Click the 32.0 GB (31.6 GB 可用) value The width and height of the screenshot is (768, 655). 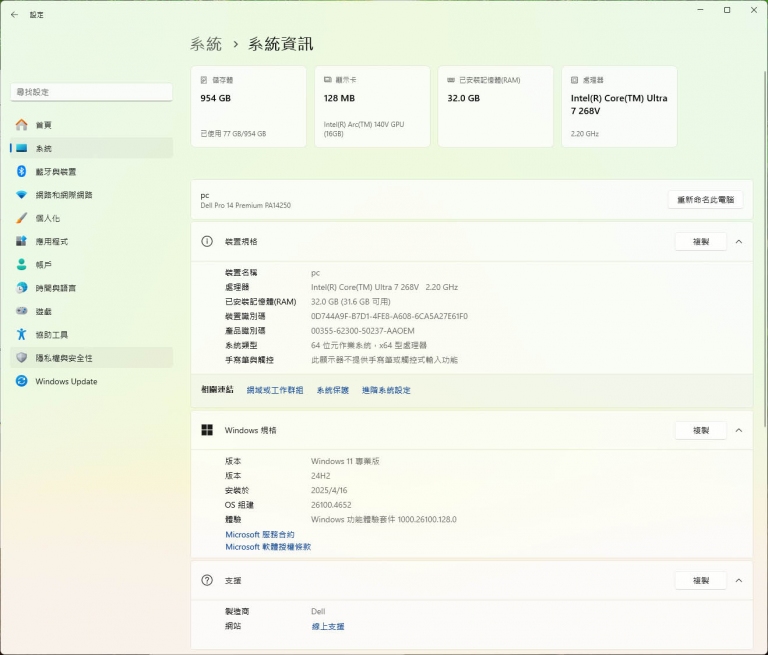[x=351, y=302]
